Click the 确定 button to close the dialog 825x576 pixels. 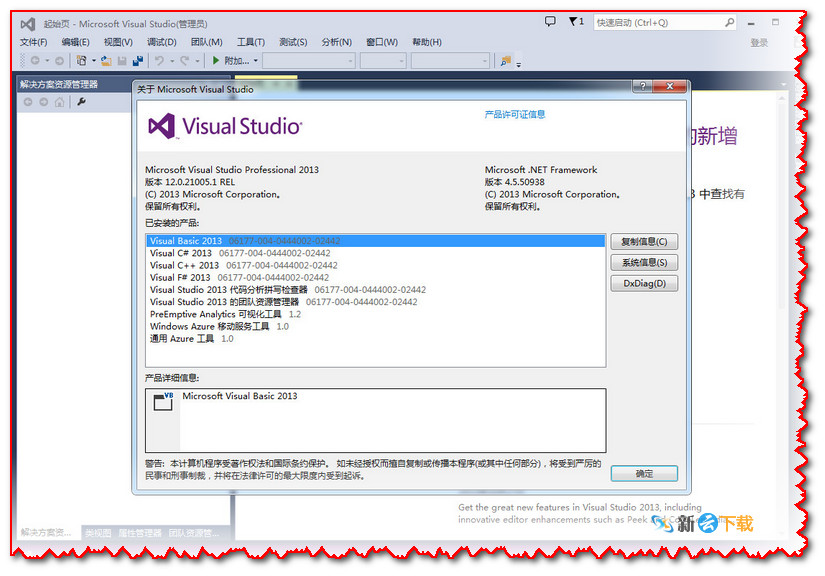[644, 473]
